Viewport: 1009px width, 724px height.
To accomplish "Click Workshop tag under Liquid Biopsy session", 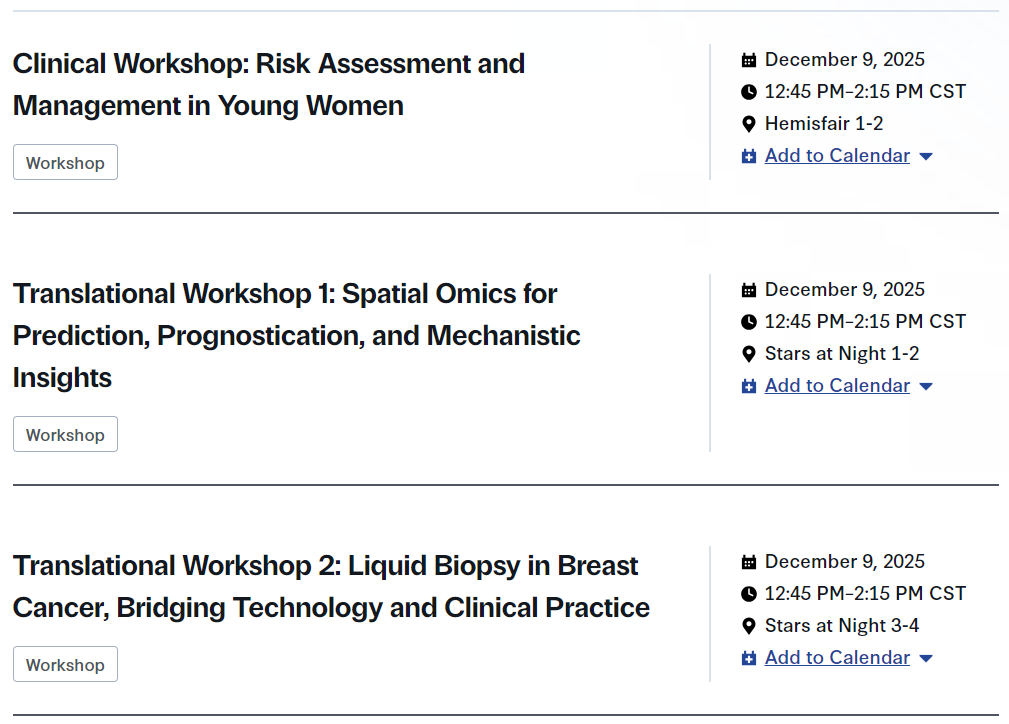I will (x=65, y=665).
